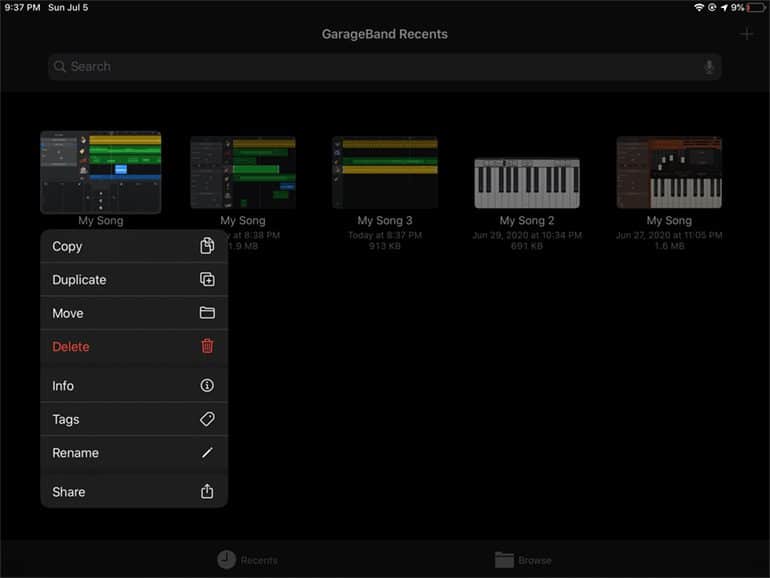Open the My Song 3 project thumbnail

point(385,172)
